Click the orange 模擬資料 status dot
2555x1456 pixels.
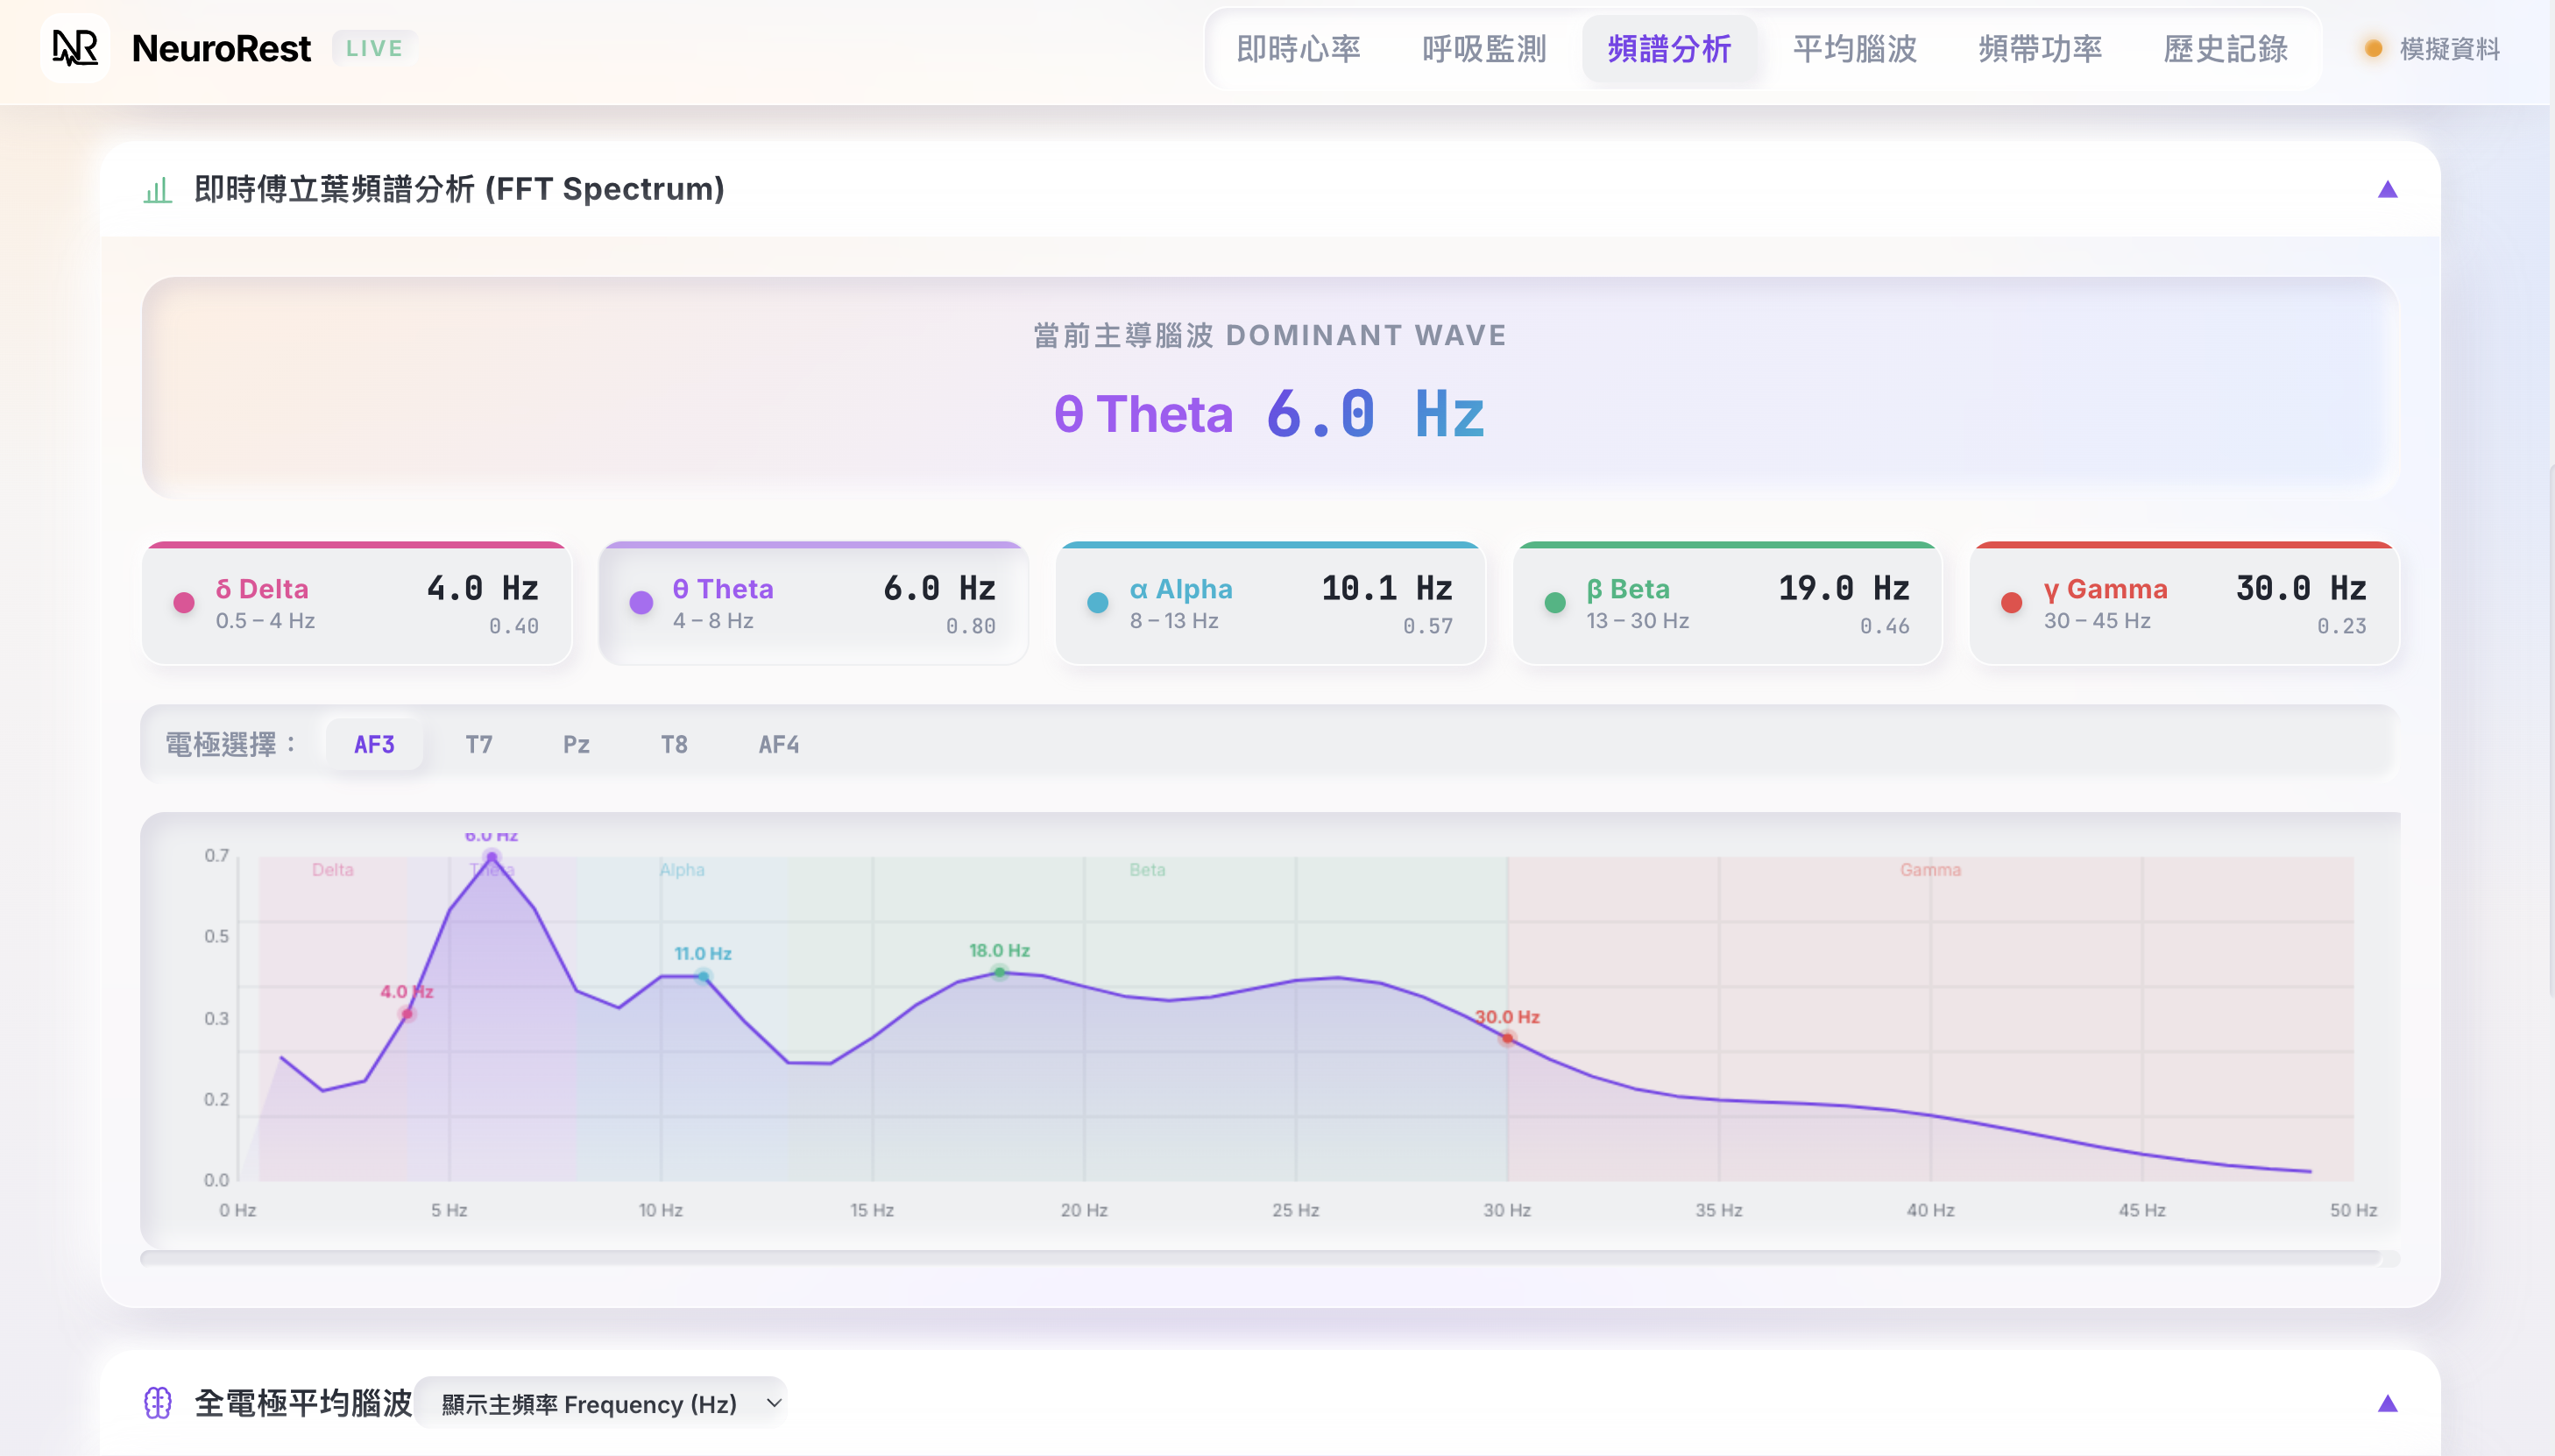click(2373, 48)
